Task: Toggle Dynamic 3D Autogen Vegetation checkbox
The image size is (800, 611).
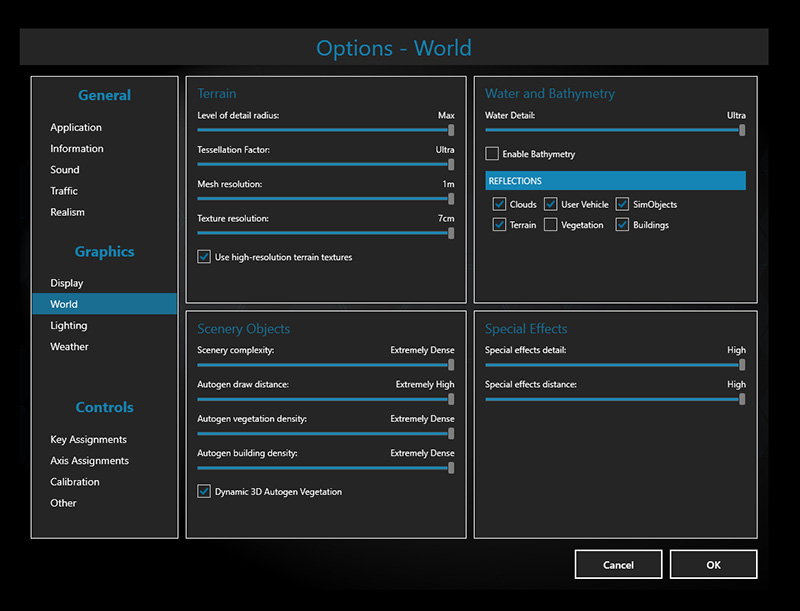Action: pos(204,491)
